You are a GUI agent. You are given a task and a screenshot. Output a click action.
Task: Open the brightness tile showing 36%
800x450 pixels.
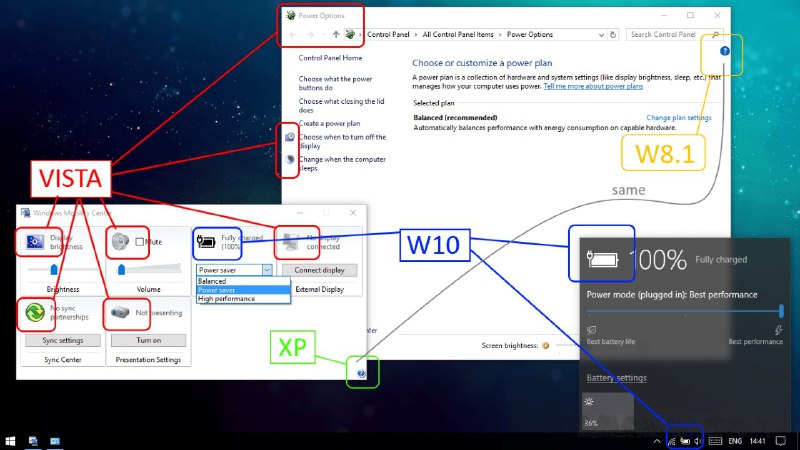pyautogui.click(x=608, y=412)
